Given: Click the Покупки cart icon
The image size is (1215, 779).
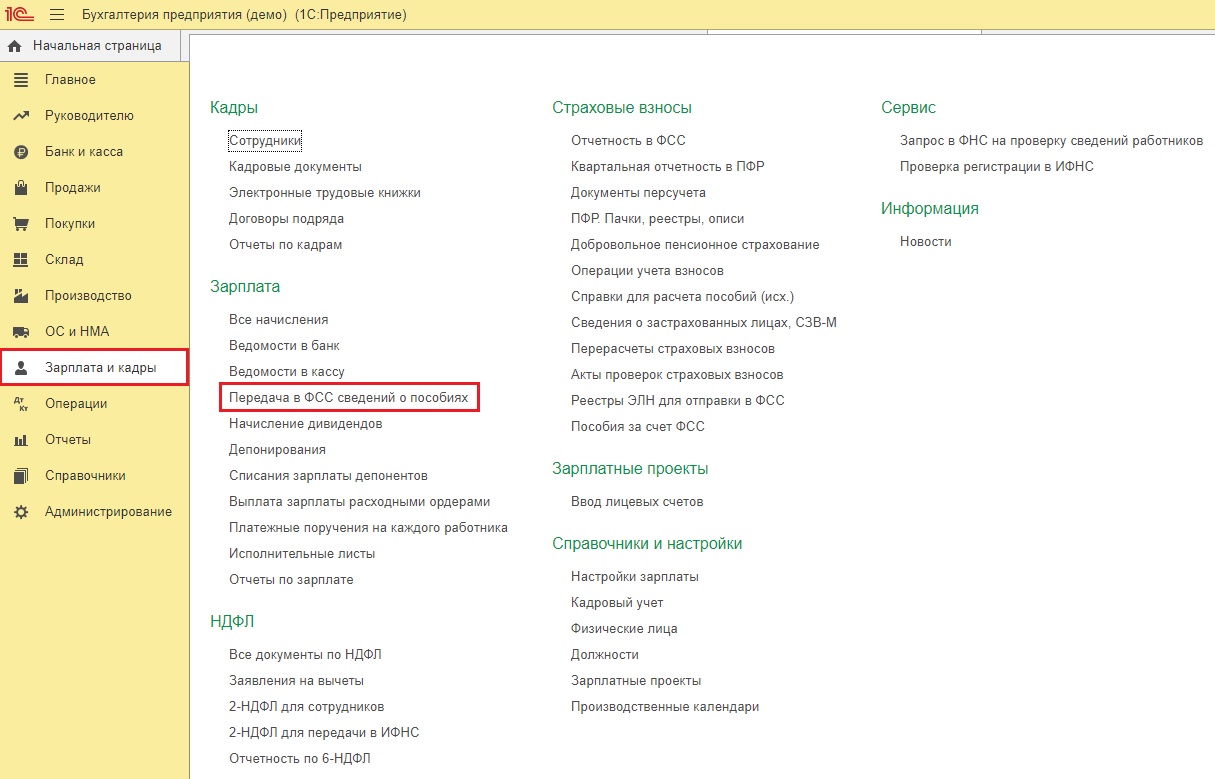Looking at the screenshot, I should (x=21, y=224).
